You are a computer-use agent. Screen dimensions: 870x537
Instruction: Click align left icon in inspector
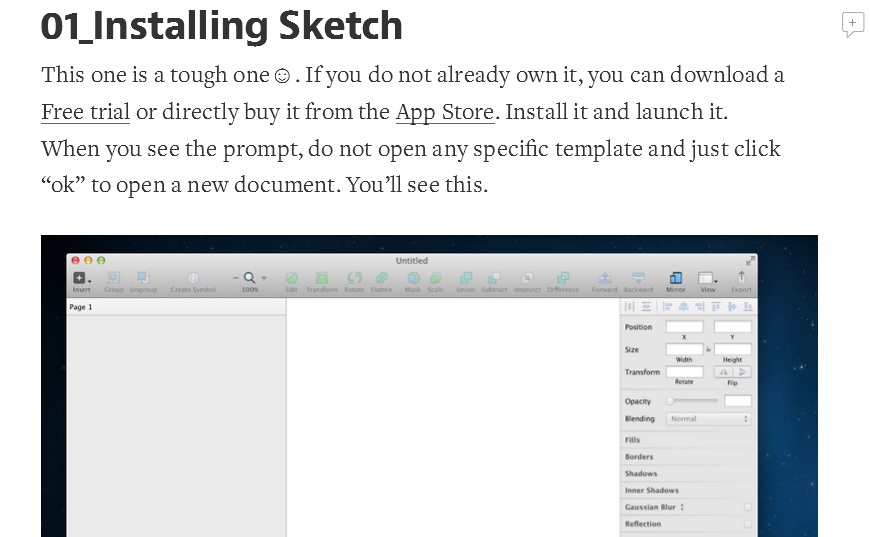667,307
